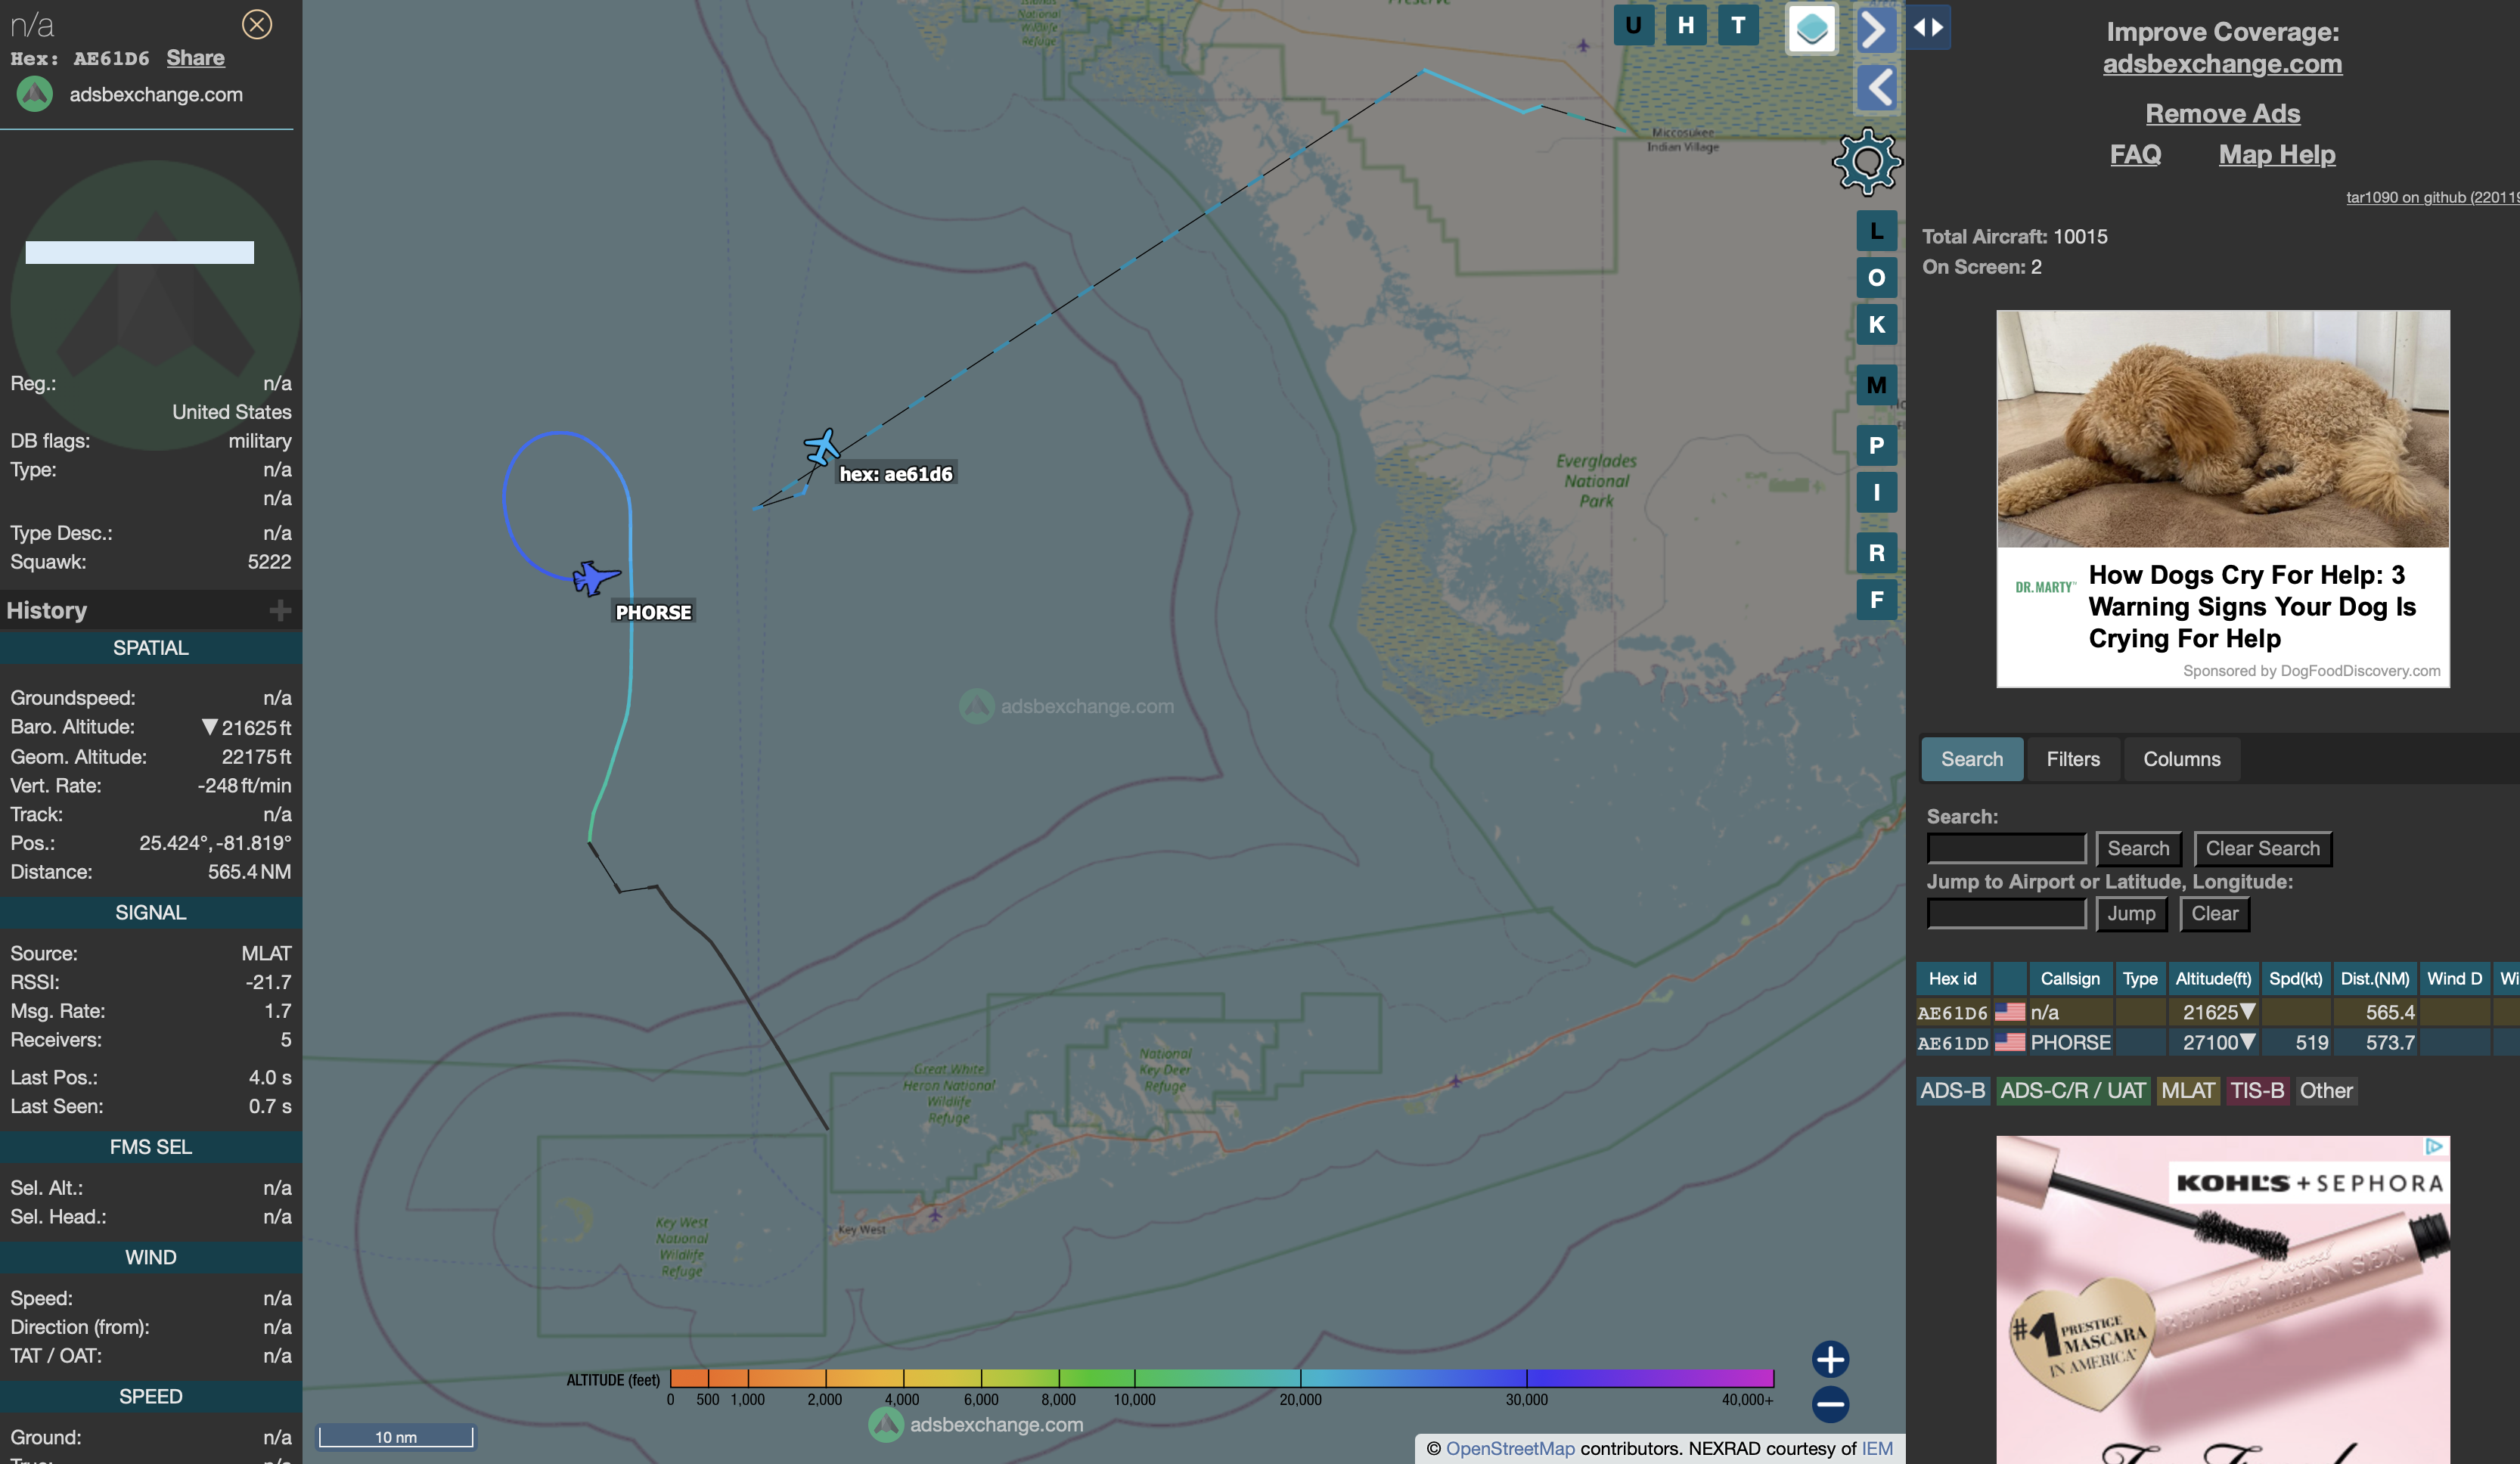Click the U map toggle button
Screen dimensions: 2520x1464
pyautogui.click(x=1633, y=26)
